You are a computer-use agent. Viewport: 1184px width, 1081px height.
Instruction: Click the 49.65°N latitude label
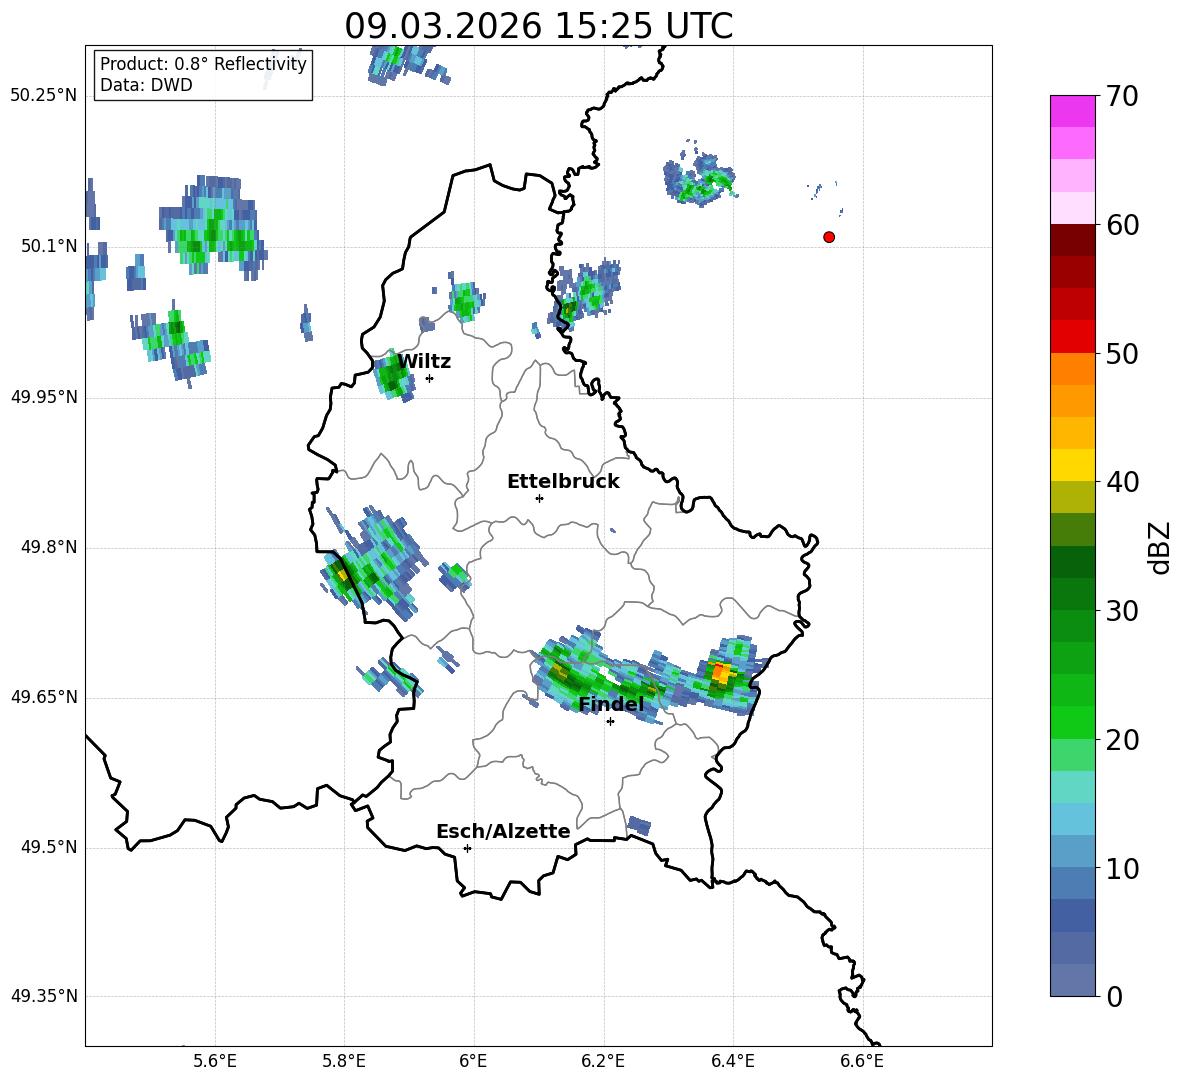(44, 697)
